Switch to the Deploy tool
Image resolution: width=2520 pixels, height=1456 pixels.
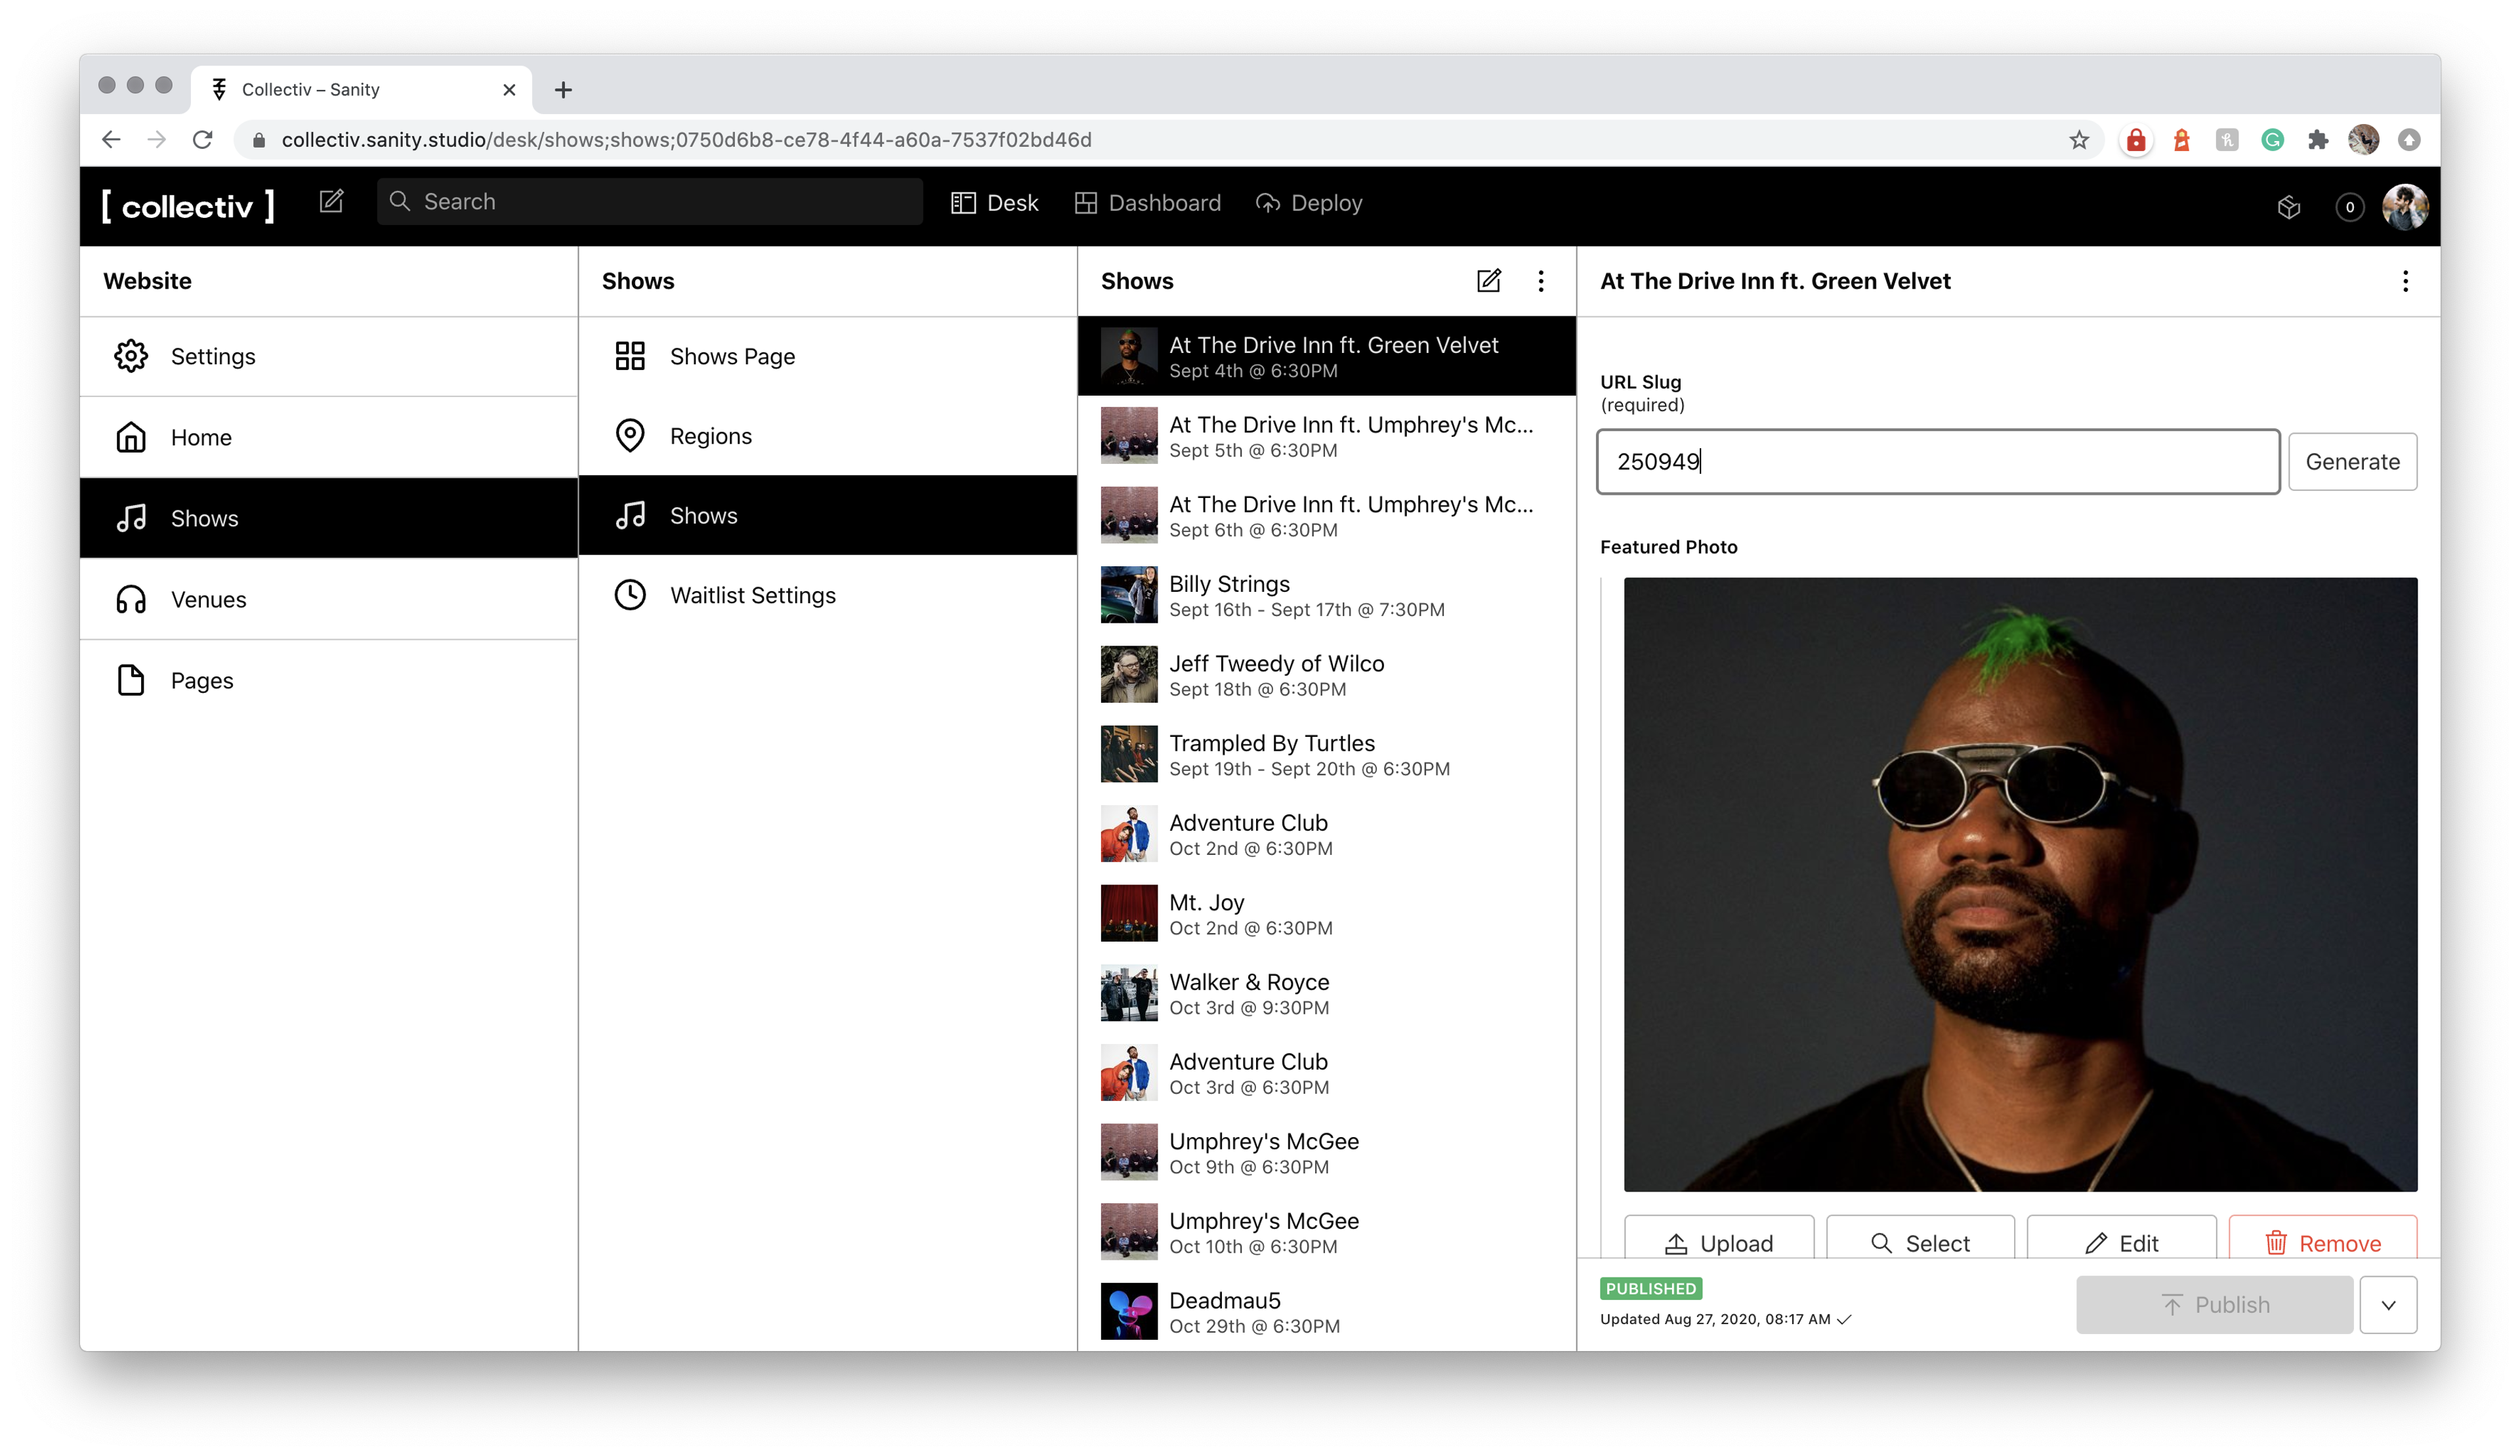tap(1309, 203)
